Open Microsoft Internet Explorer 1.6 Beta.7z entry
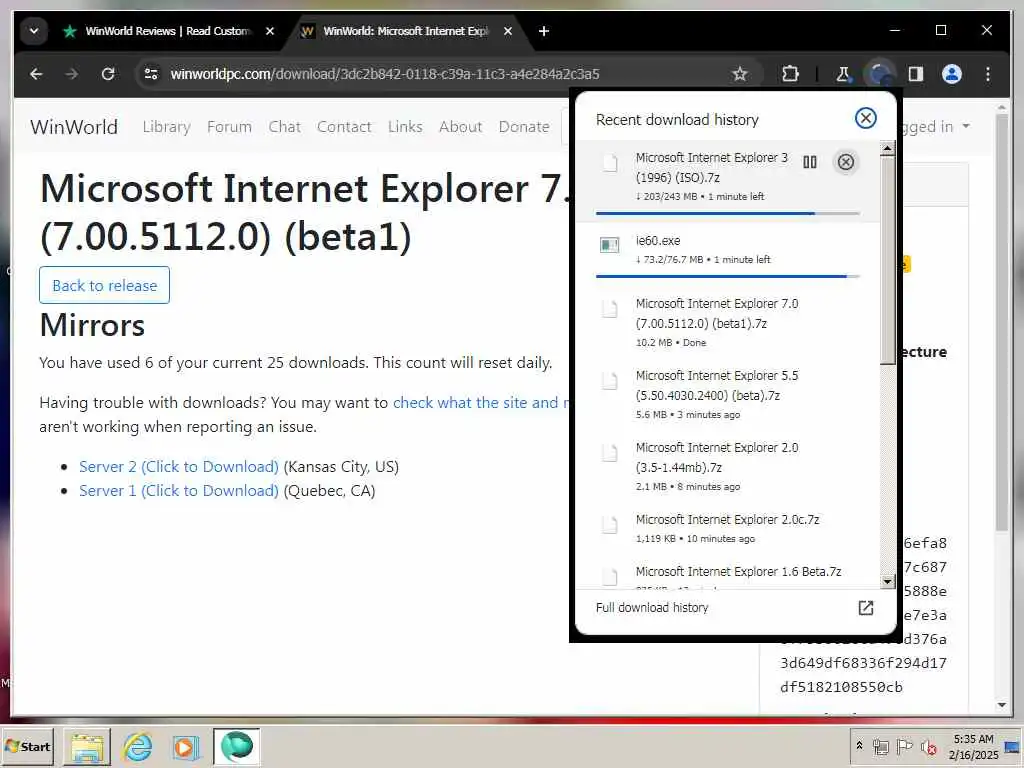1024x768 pixels. point(728,572)
